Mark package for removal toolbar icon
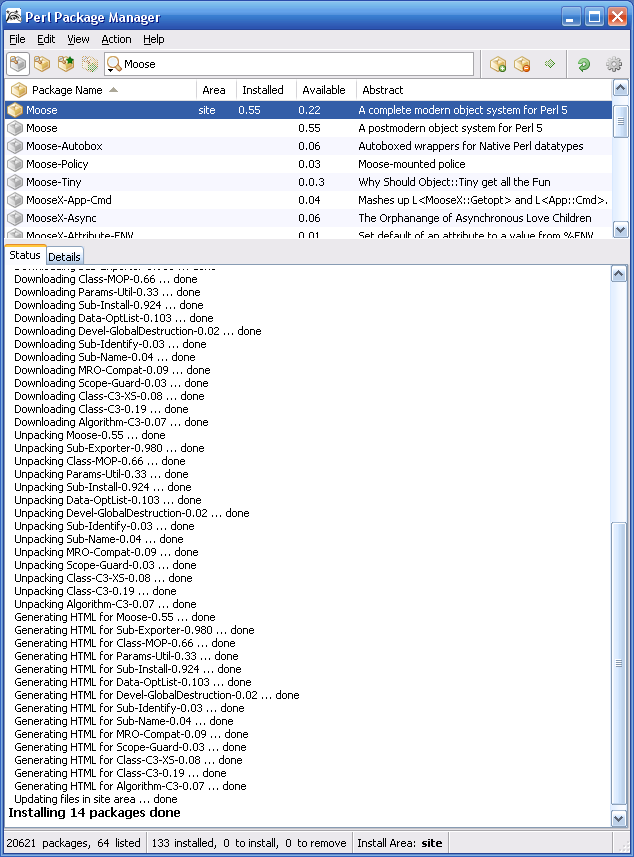The height and width of the screenshot is (857, 634). [522, 64]
